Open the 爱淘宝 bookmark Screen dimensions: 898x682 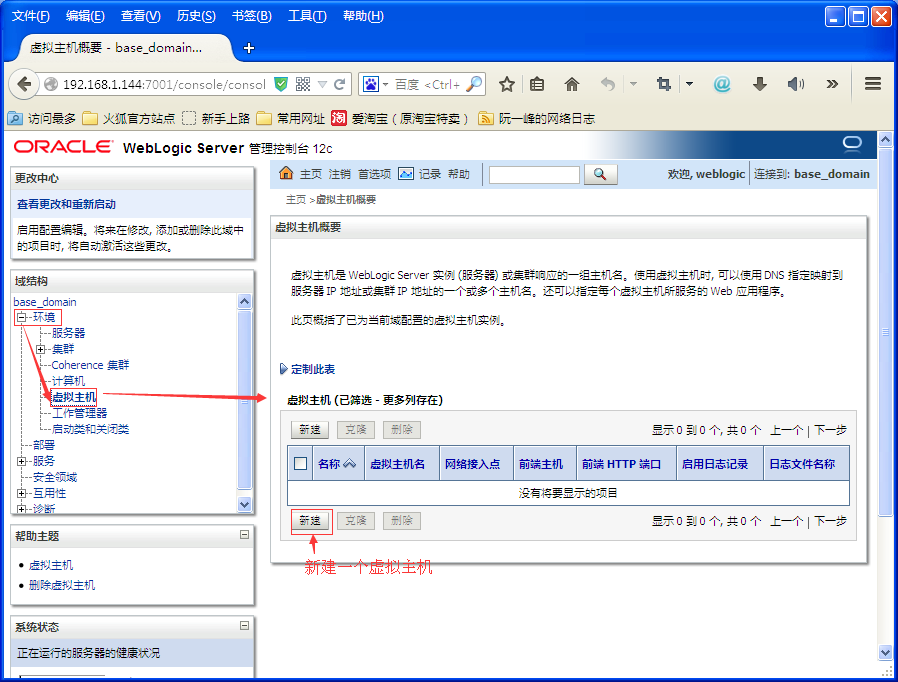[400, 119]
